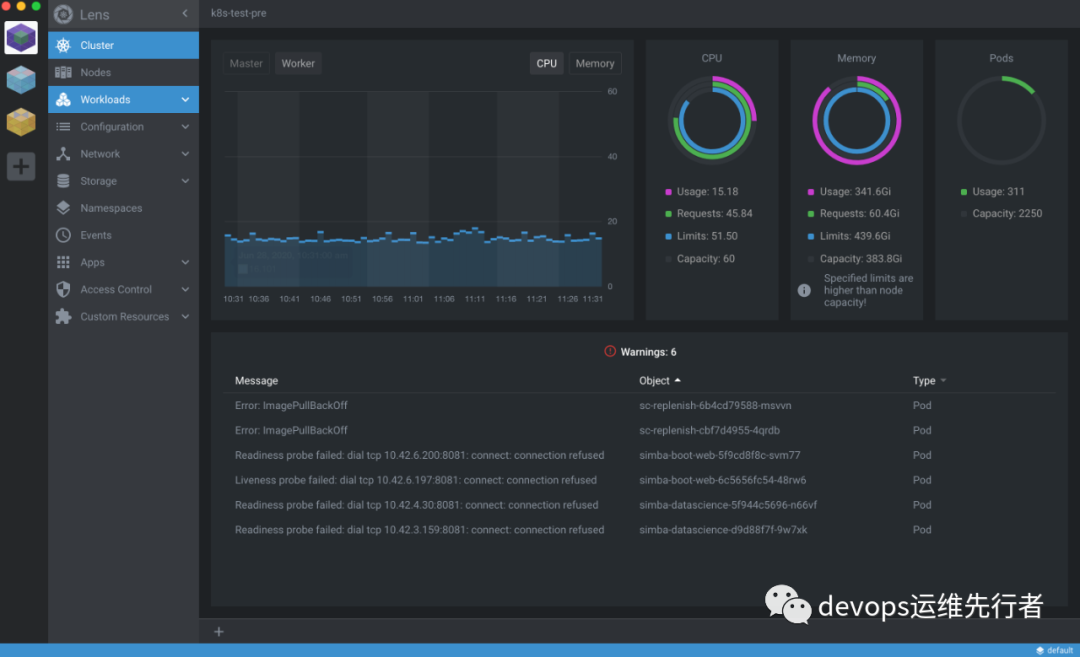The image size is (1080, 657).
Task: Click the Nodes server icon
Action: pos(63,72)
